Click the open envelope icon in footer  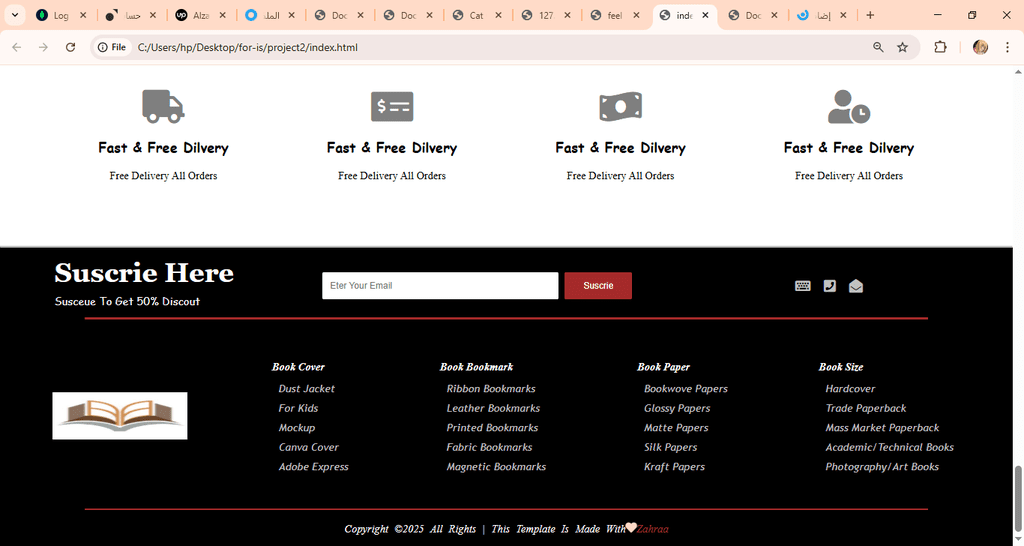click(x=856, y=286)
